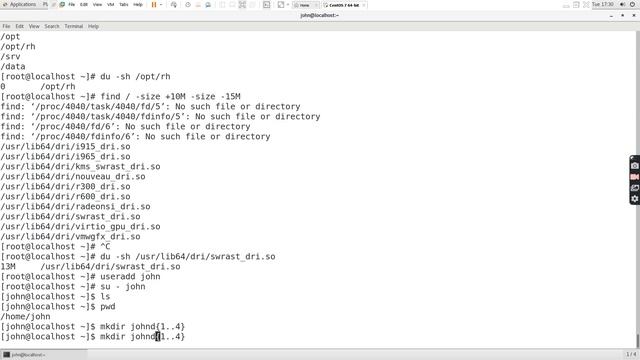The height and width of the screenshot is (360, 640).
Task: Click the orange pause VM icon
Action: coord(154,4)
